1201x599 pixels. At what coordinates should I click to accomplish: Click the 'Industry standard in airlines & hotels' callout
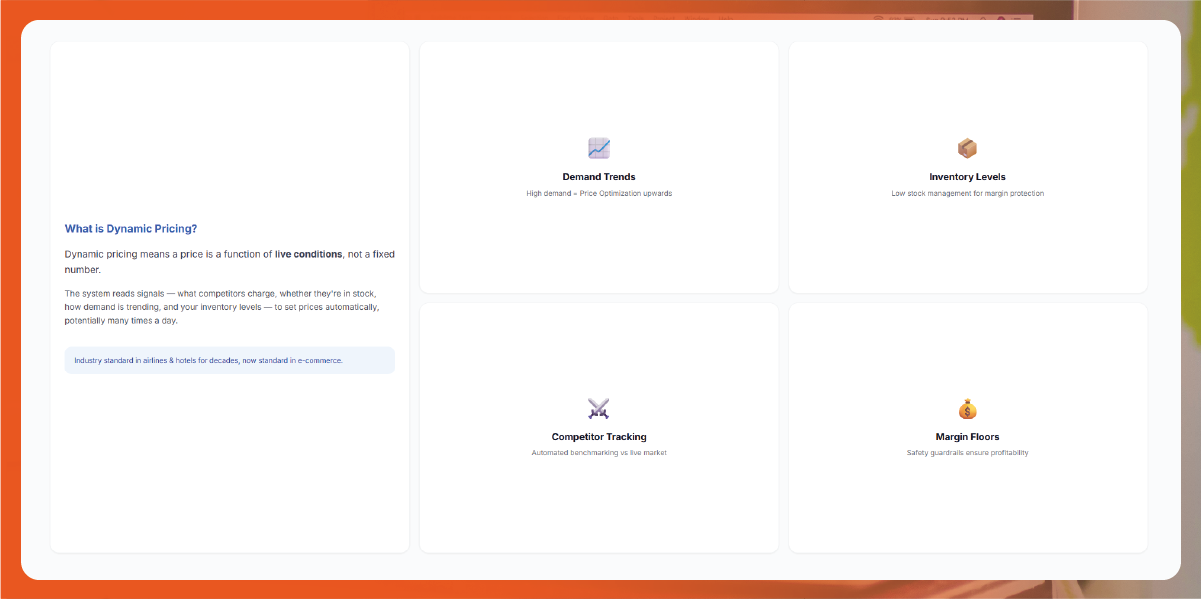tap(230, 360)
